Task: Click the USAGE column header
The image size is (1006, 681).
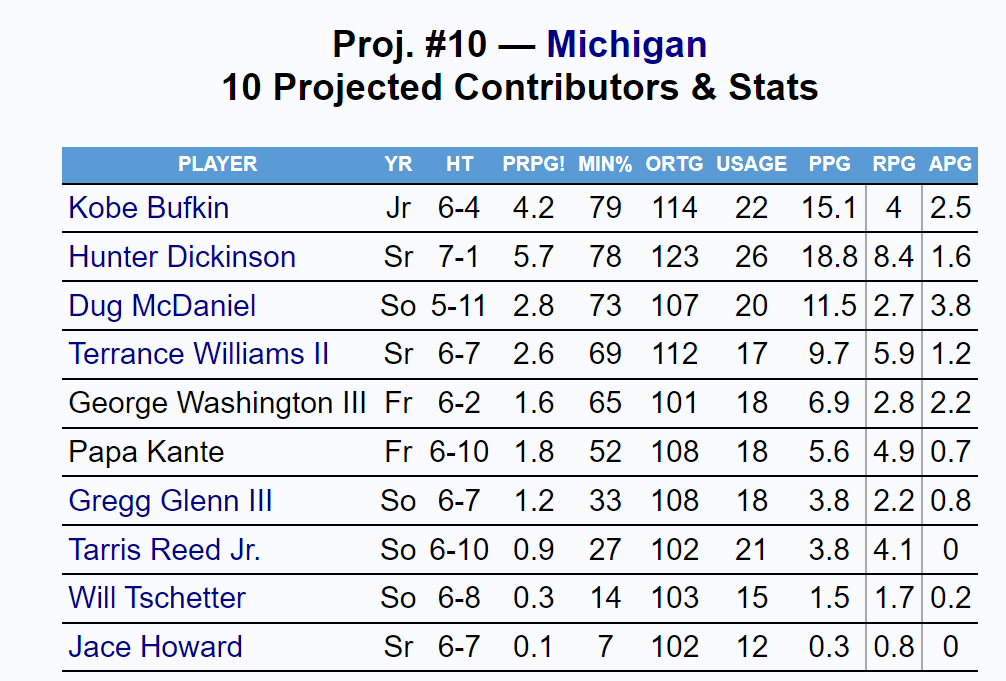Action: (751, 165)
